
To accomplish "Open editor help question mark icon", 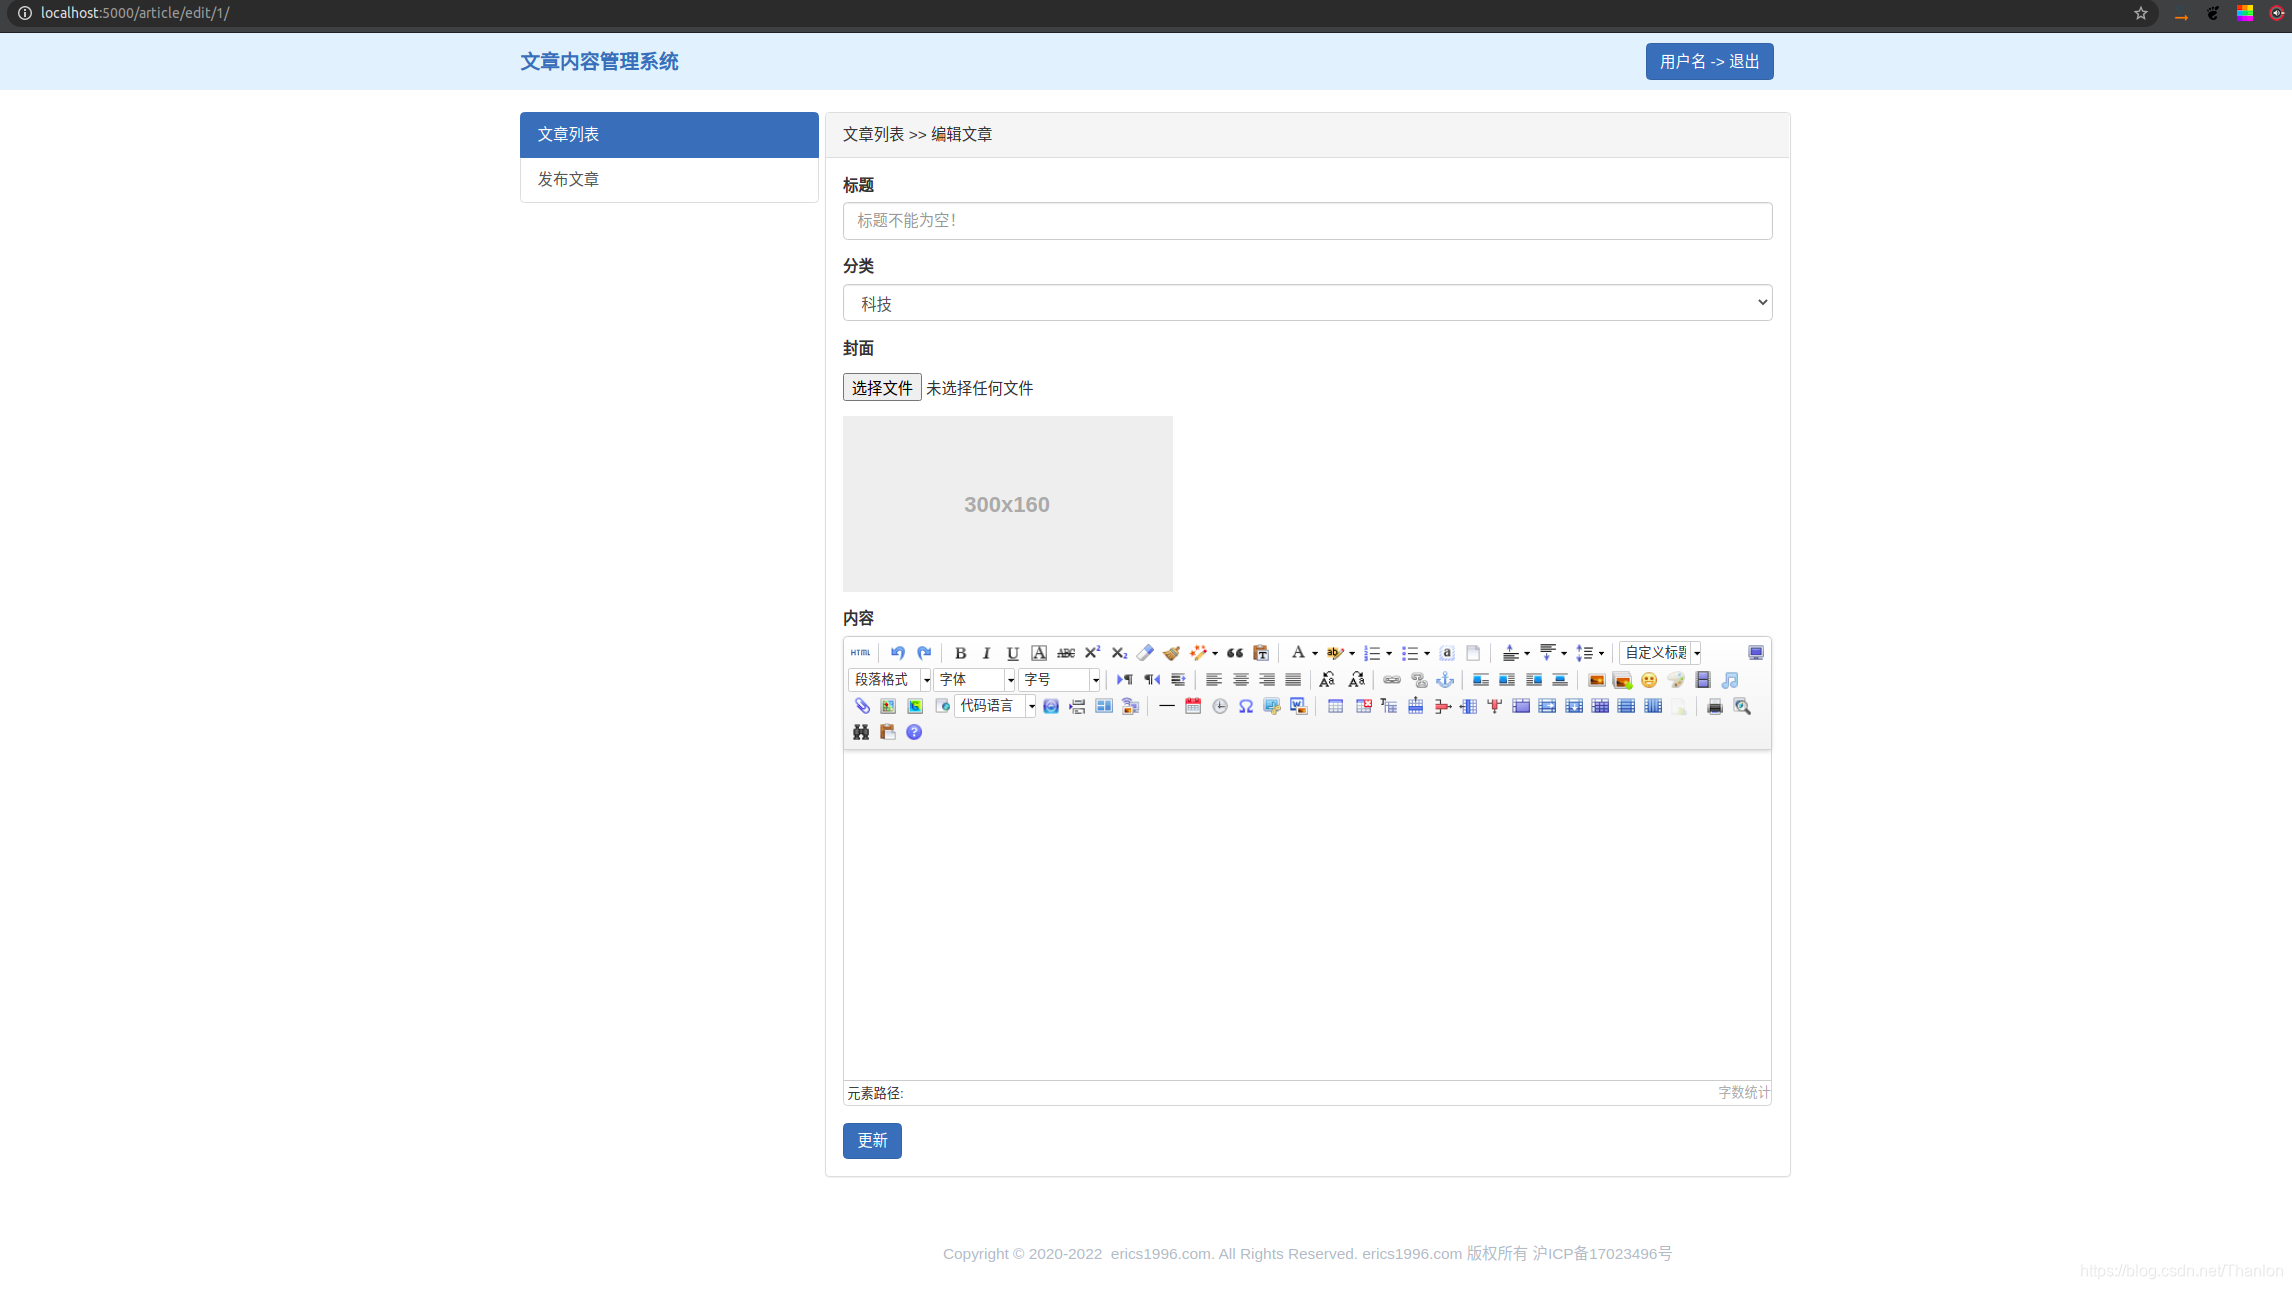I will coord(914,733).
